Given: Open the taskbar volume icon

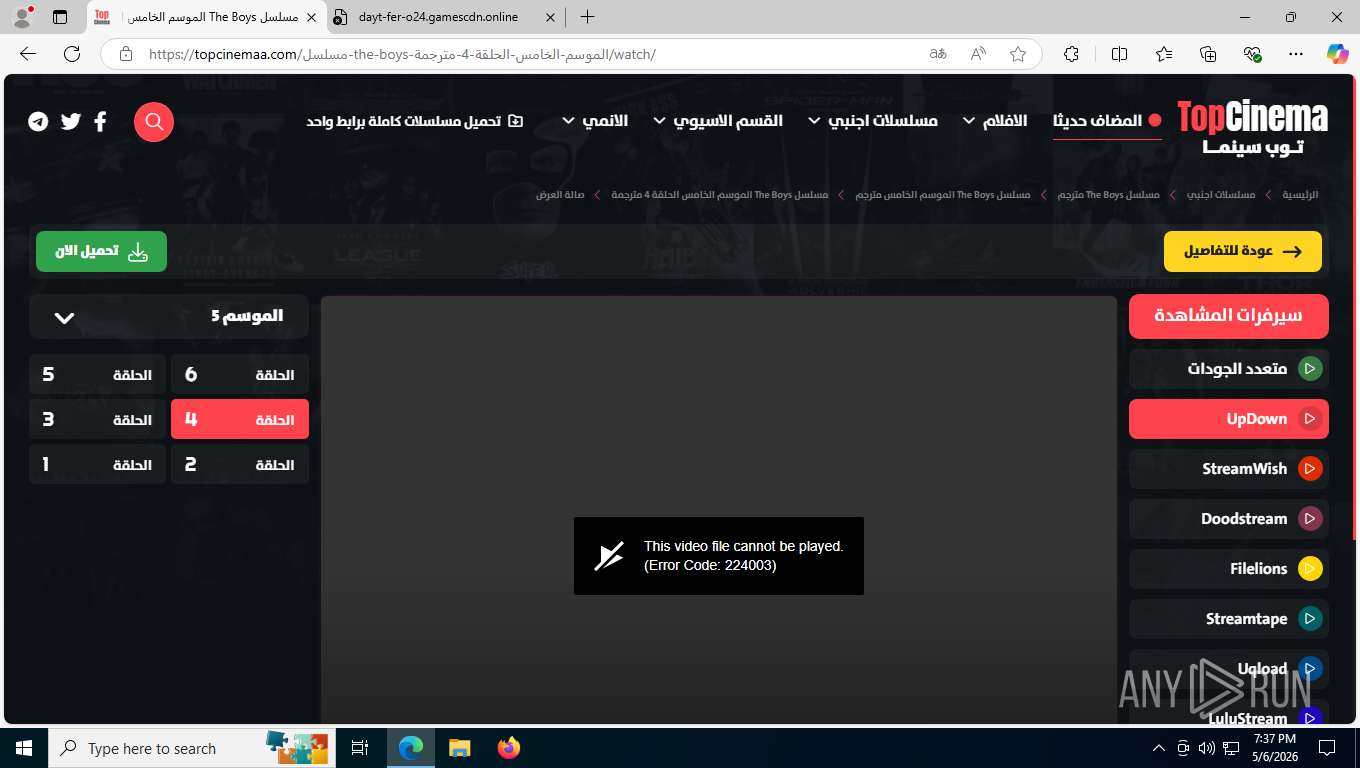Looking at the screenshot, I should 1207,748.
